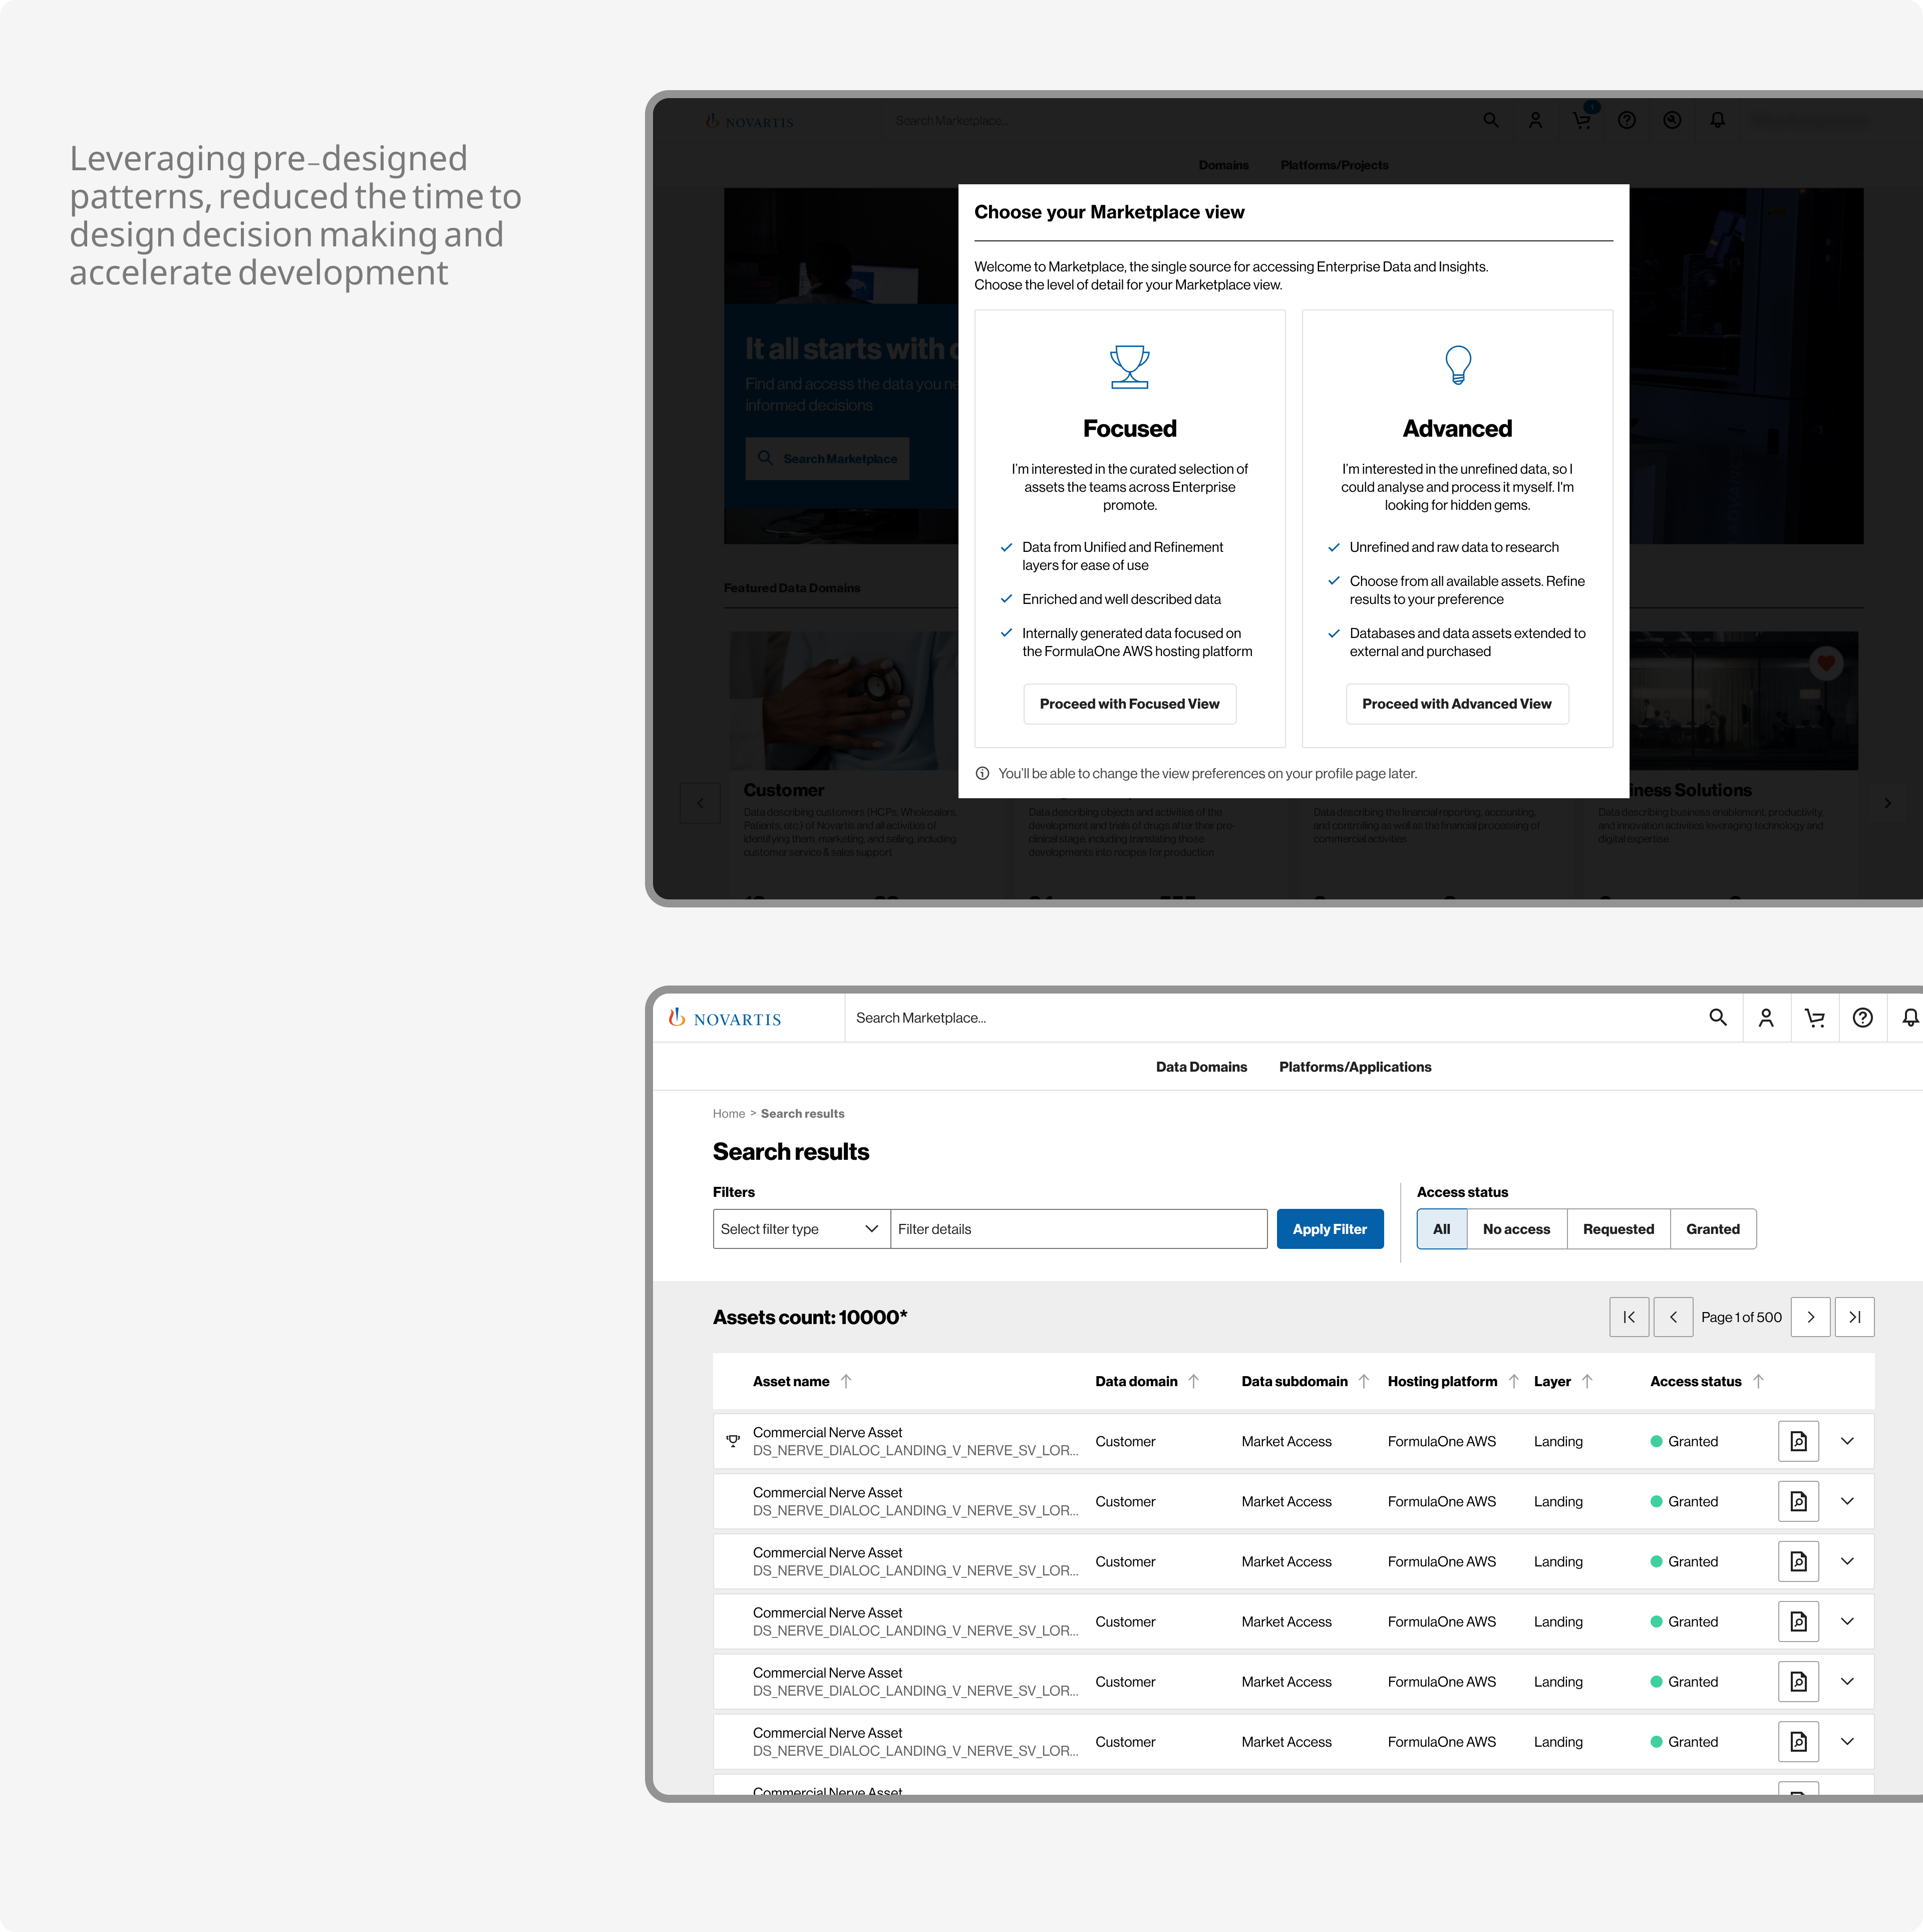
Task: Click the Search Marketplace field on the results page
Action: tap(1270, 1017)
